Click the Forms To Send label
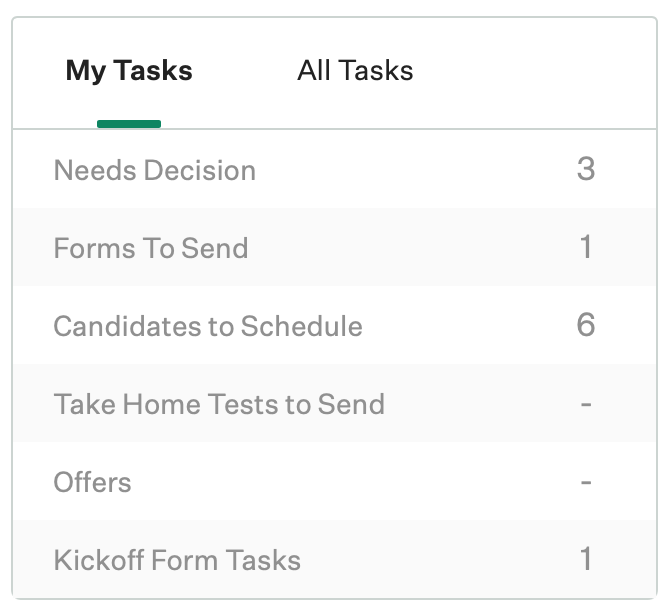The image size is (668, 612). pyautogui.click(x=150, y=248)
